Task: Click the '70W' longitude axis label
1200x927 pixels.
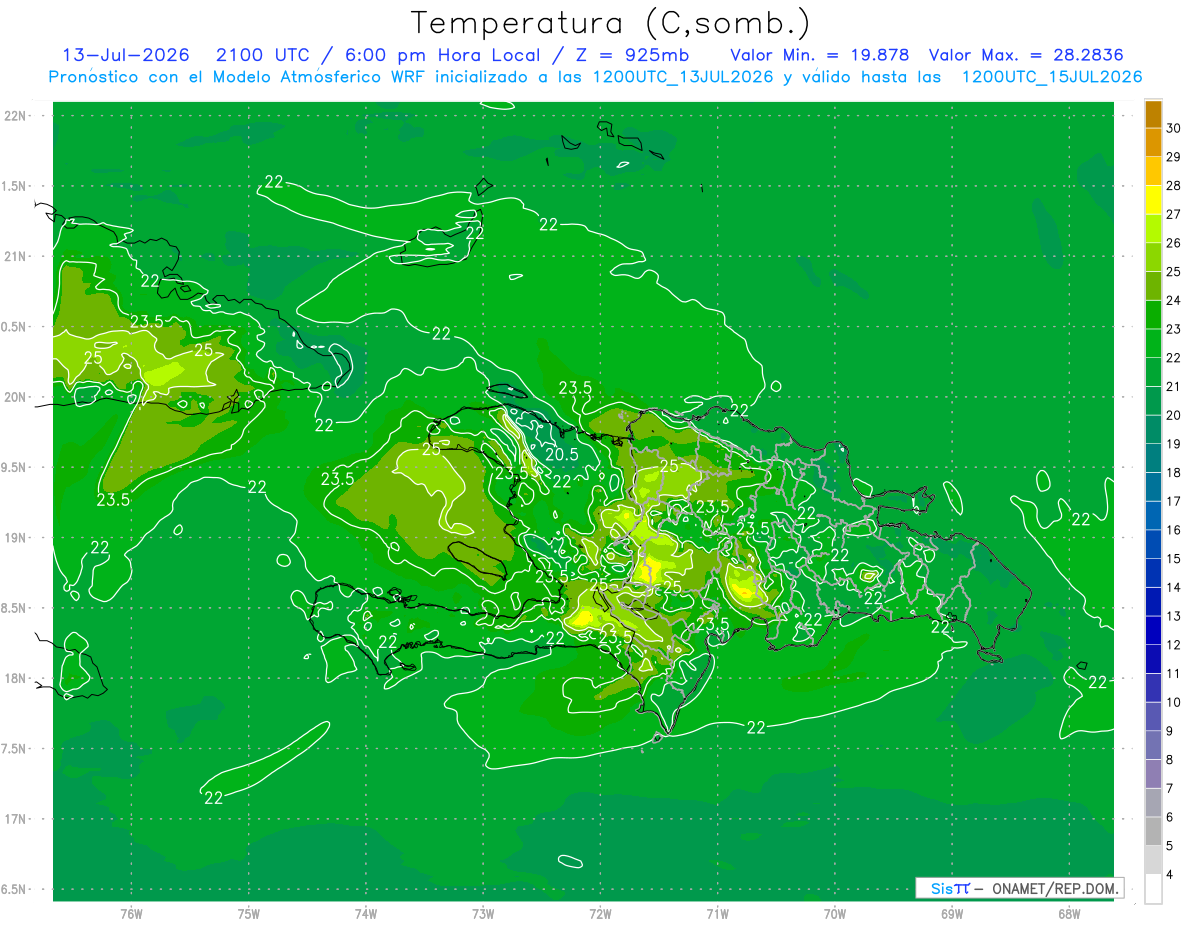Action: point(835,914)
